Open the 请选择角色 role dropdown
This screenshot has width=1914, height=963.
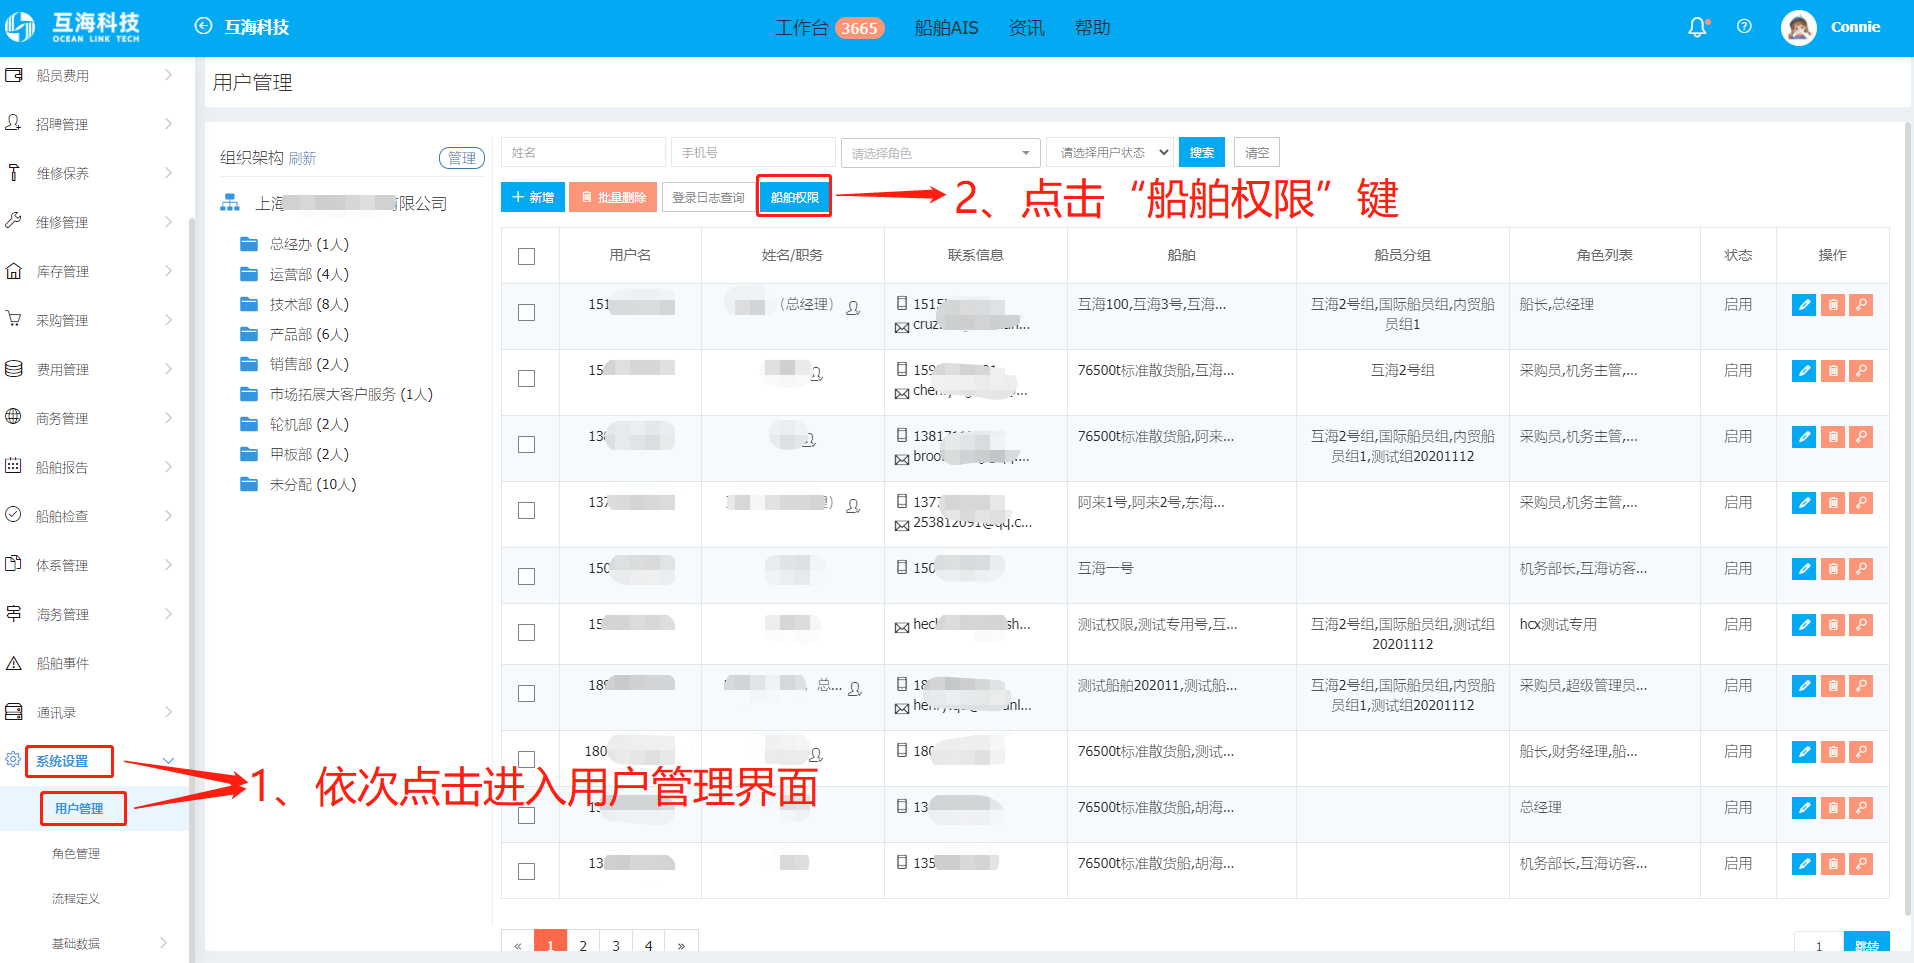[x=940, y=153]
